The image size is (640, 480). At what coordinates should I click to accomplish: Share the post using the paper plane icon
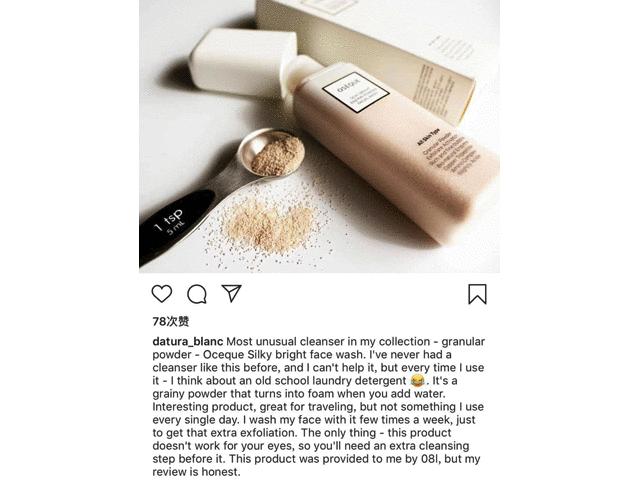[x=231, y=293]
